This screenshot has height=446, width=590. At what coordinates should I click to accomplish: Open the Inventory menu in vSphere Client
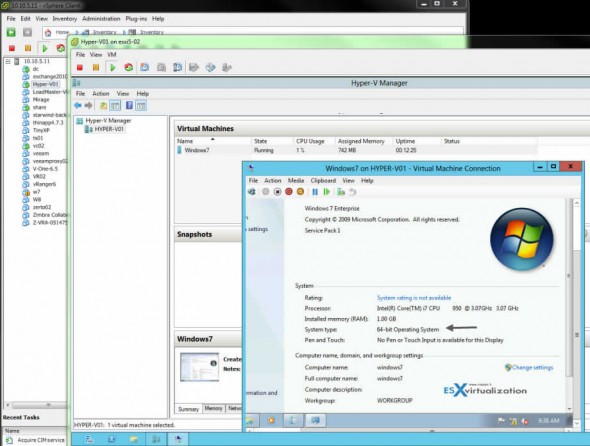64,18
